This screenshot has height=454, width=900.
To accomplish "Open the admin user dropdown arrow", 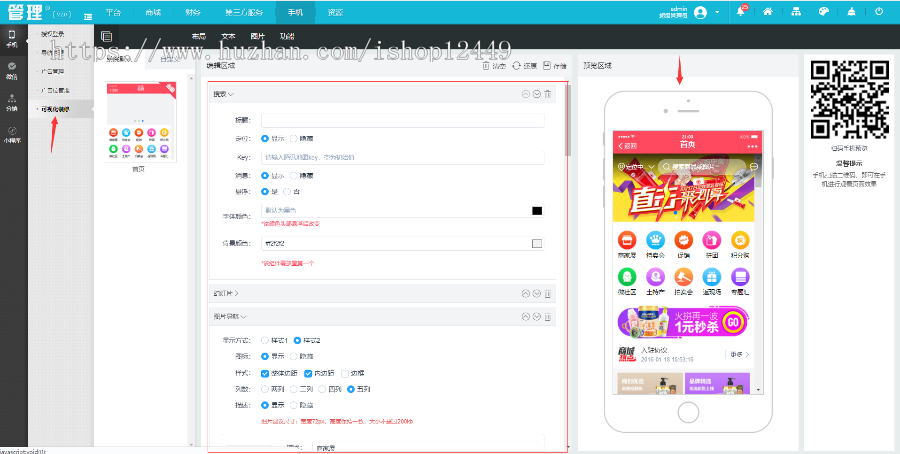I will pos(717,12).
